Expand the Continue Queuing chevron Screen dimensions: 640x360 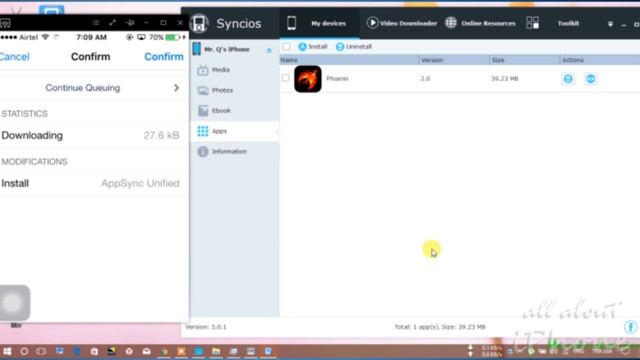tap(176, 88)
